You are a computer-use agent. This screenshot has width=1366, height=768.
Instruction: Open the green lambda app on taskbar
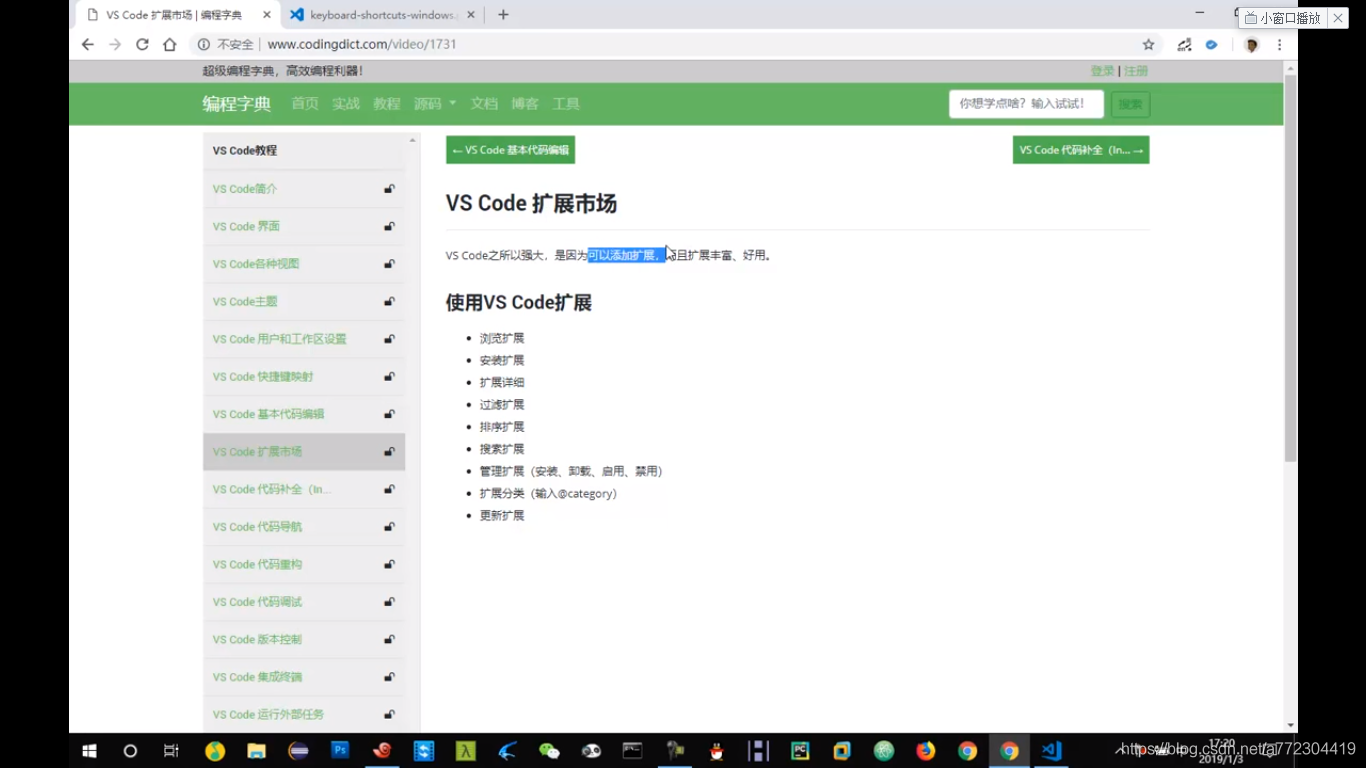point(466,750)
